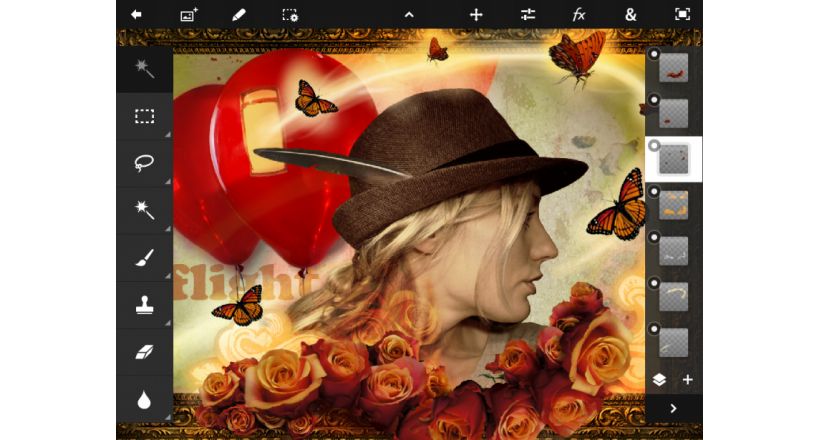Tap the active tool indicator above the toolbar
The width and height of the screenshot is (820, 440).
point(144,69)
